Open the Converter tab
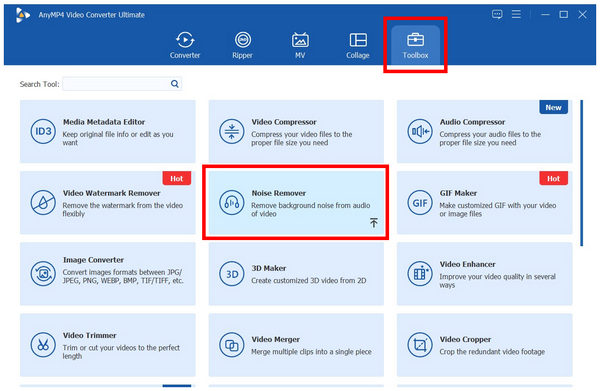Screen dimensions: 600x391 pyautogui.click(x=185, y=45)
